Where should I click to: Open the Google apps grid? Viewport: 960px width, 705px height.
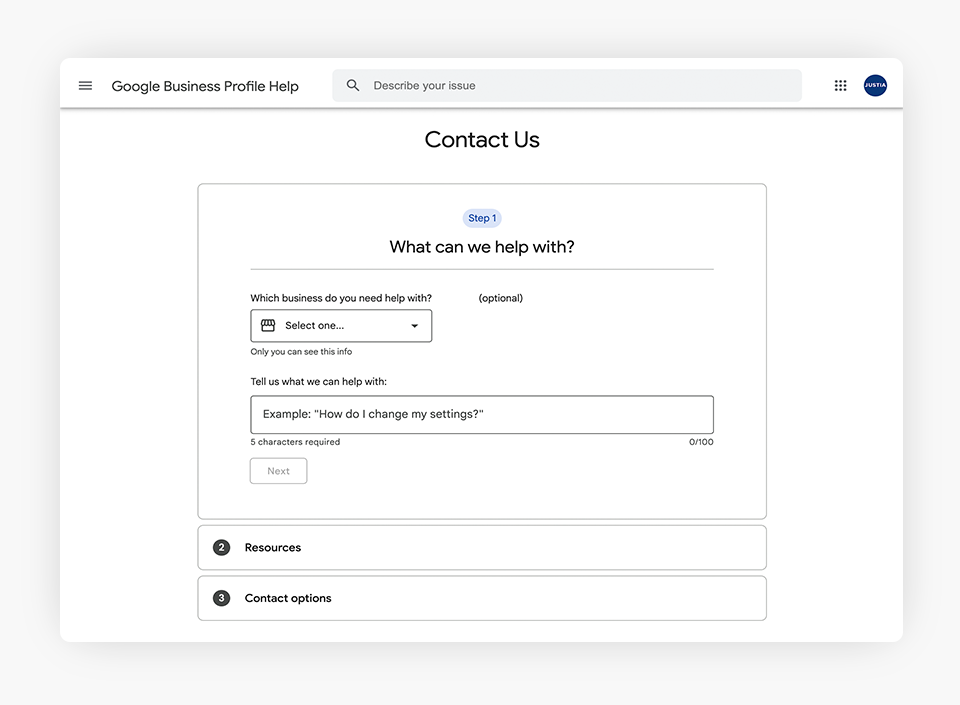click(x=840, y=86)
